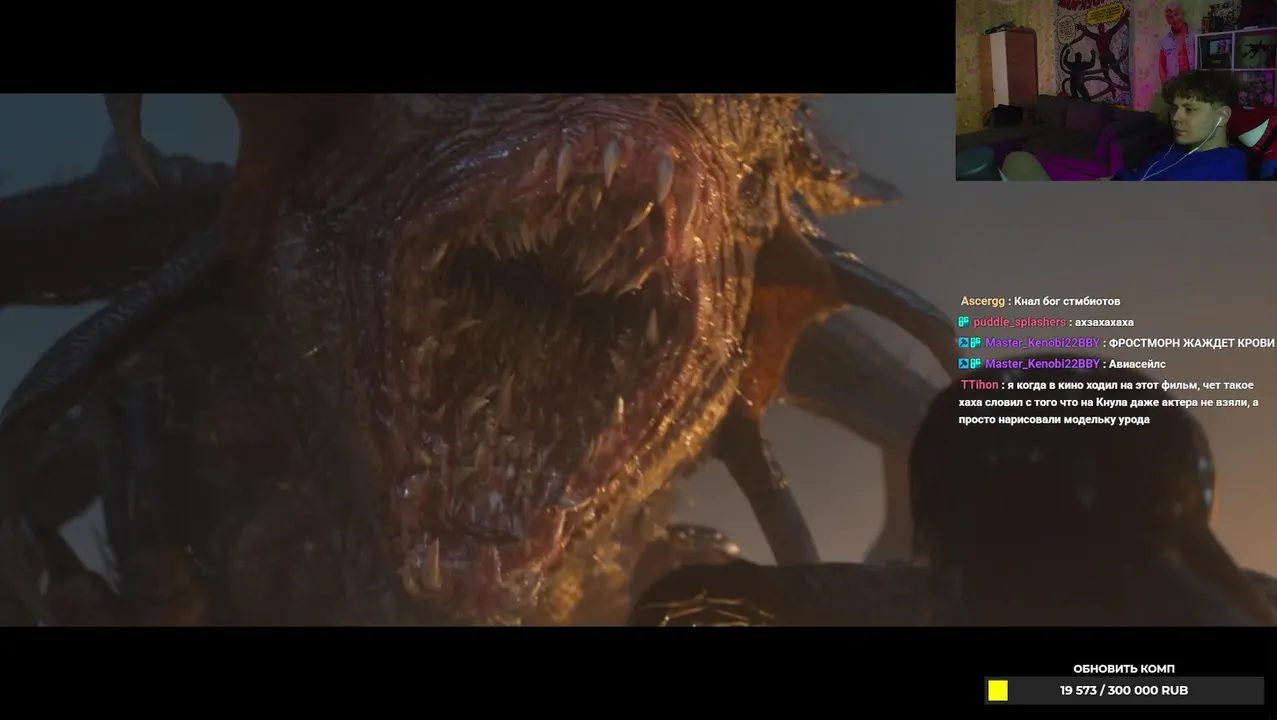The image size is (1277, 720).
Task: Open Master_Kenobi22BBY username on the ФРОСТМОРН message
Action: pyautogui.click(x=1042, y=343)
